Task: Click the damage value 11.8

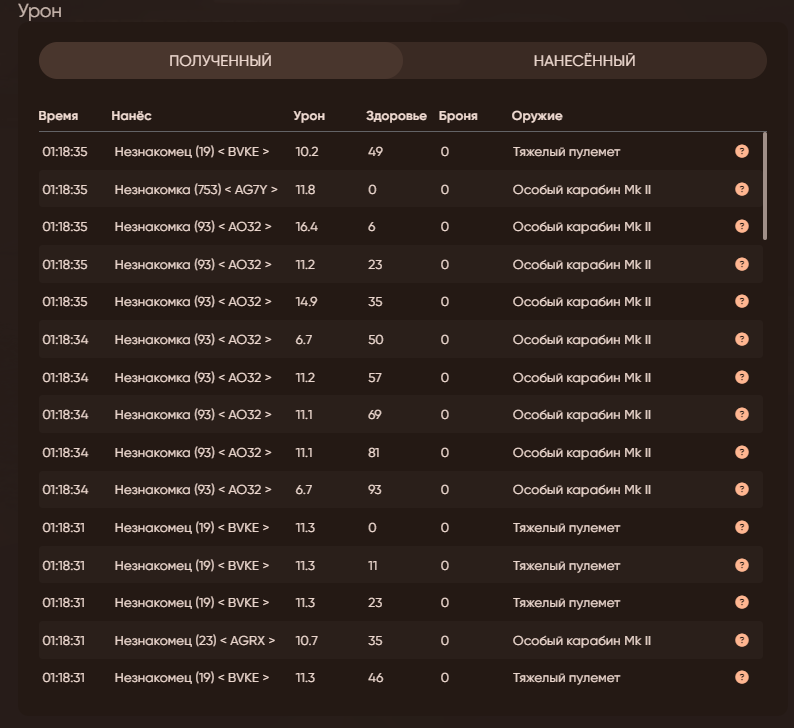Action: (x=305, y=190)
